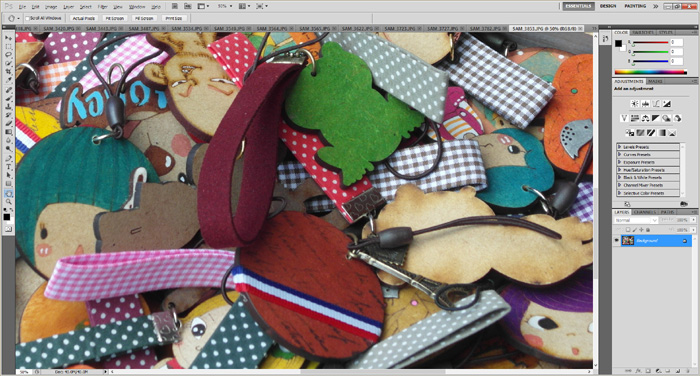Select the Rectangular Marquee tool
700x376 pixels.
(x=8, y=47)
